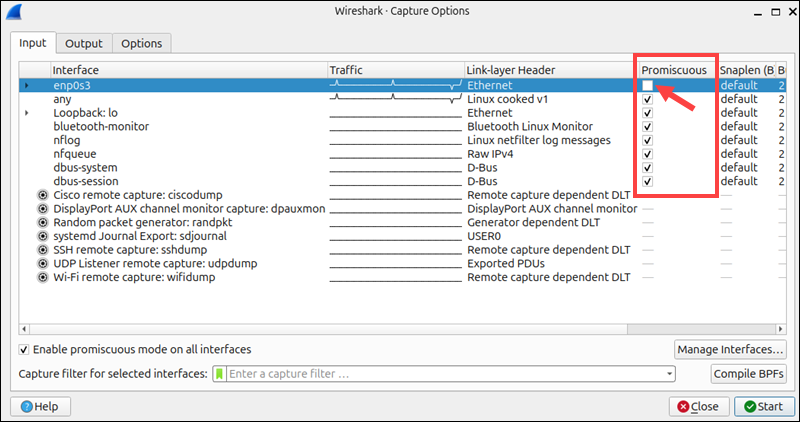Uncheck promiscuous for dbus-session
Image resolution: width=800 pixels, height=422 pixels.
(x=647, y=181)
